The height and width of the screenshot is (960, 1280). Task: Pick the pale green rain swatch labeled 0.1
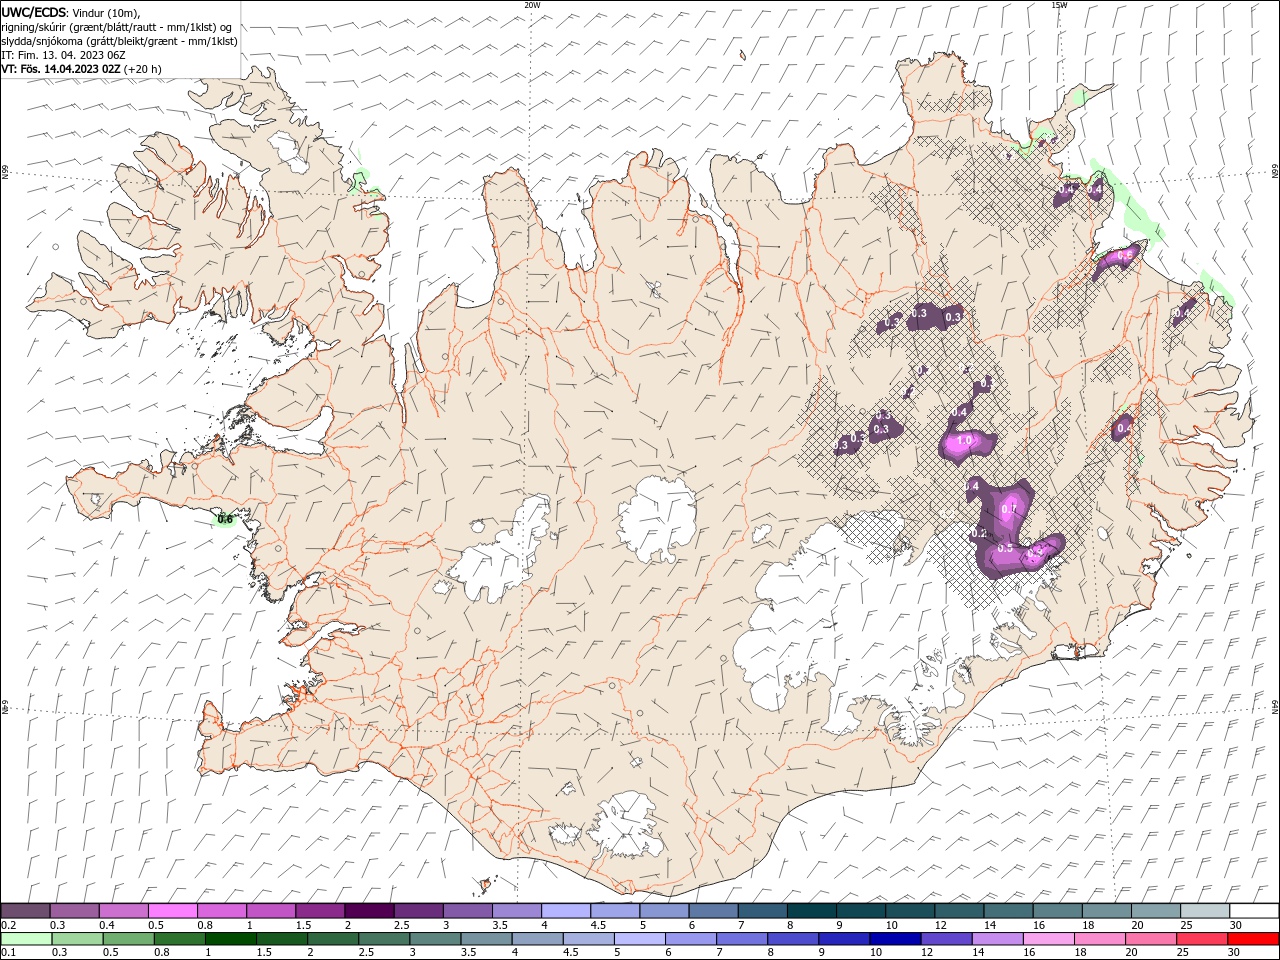[26, 939]
